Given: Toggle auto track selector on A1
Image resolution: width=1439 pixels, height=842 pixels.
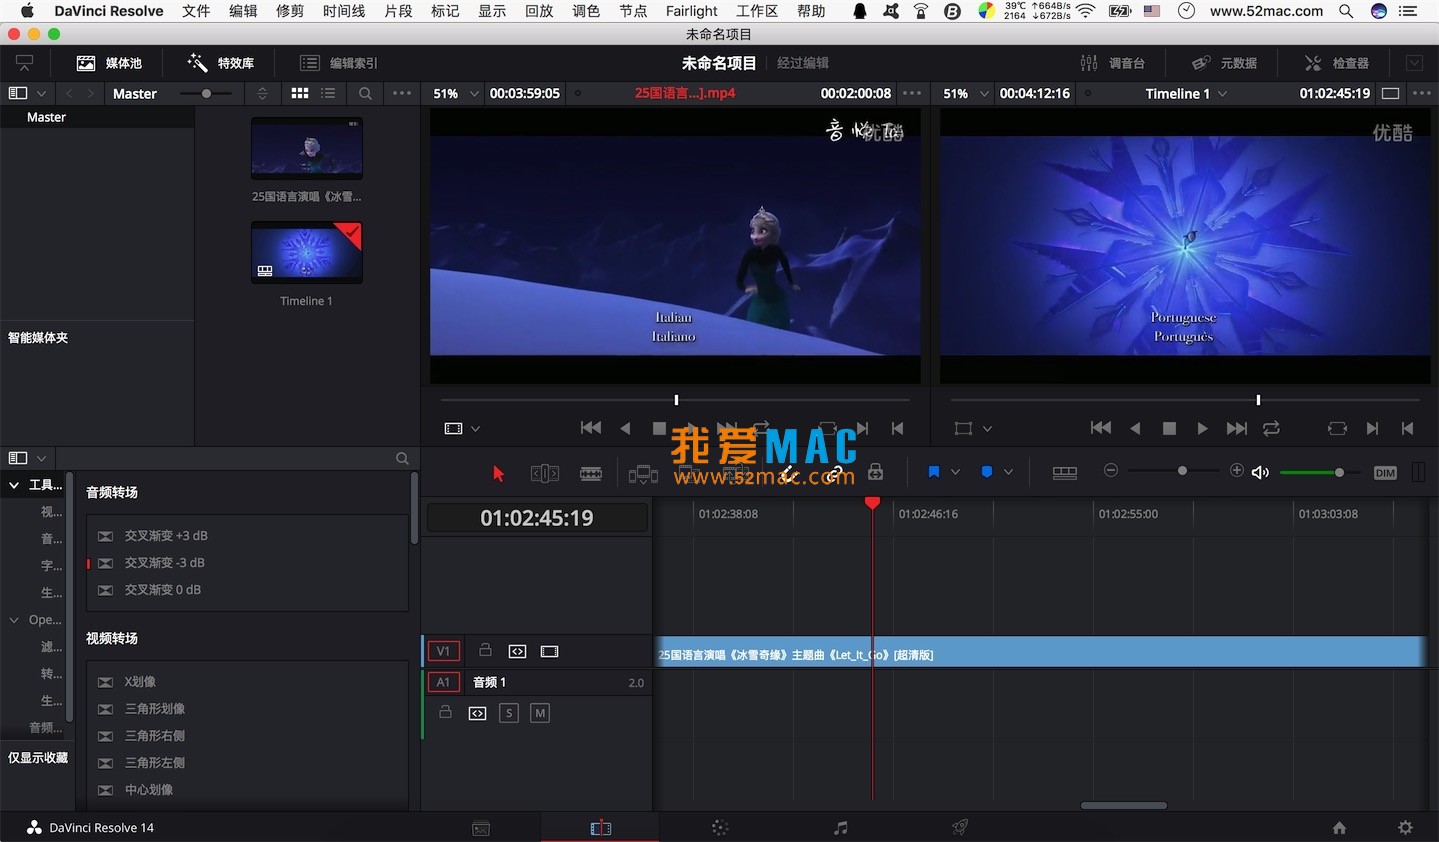Looking at the screenshot, I should pyautogui.click(x=477, y=713).
